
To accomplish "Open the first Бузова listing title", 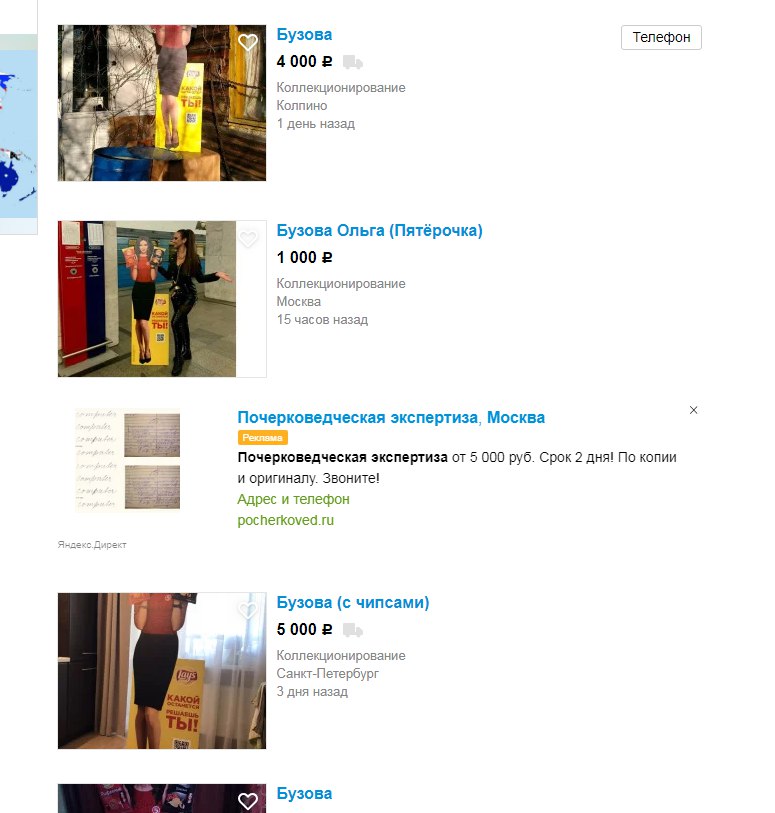I will (x=304, y=35).
